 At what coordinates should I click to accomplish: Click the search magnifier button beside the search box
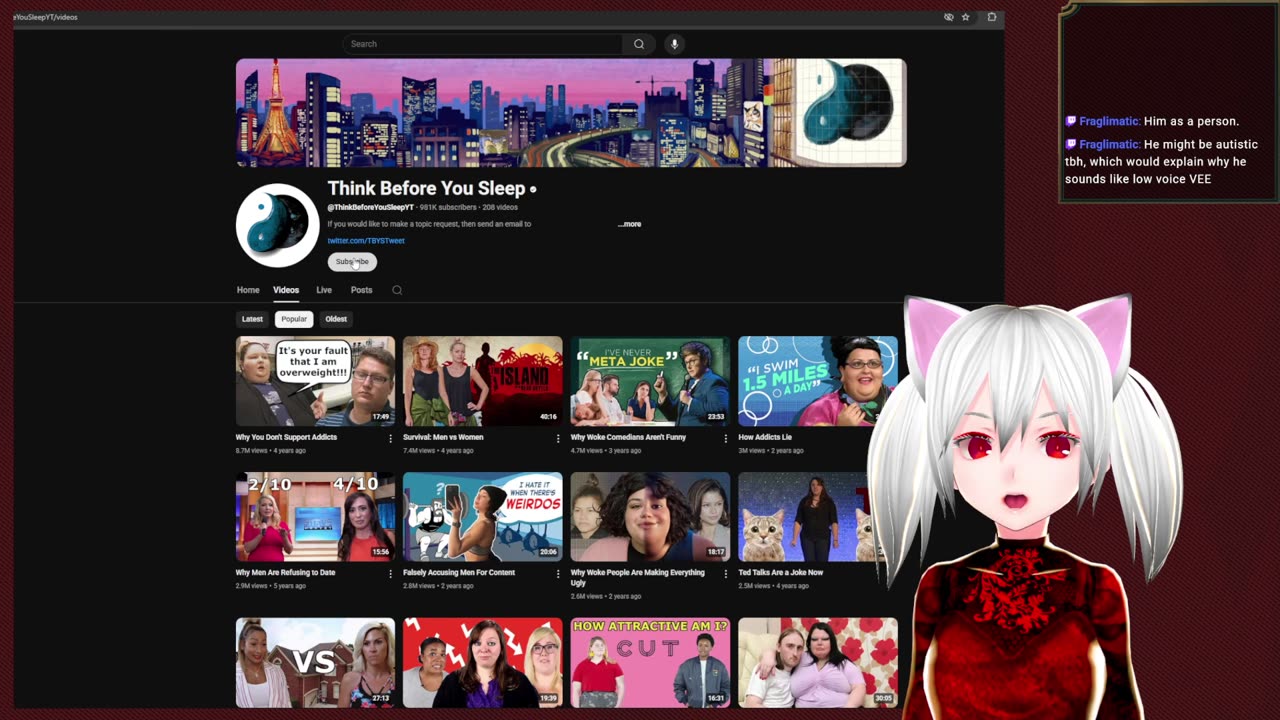click(x=639, y=44)
